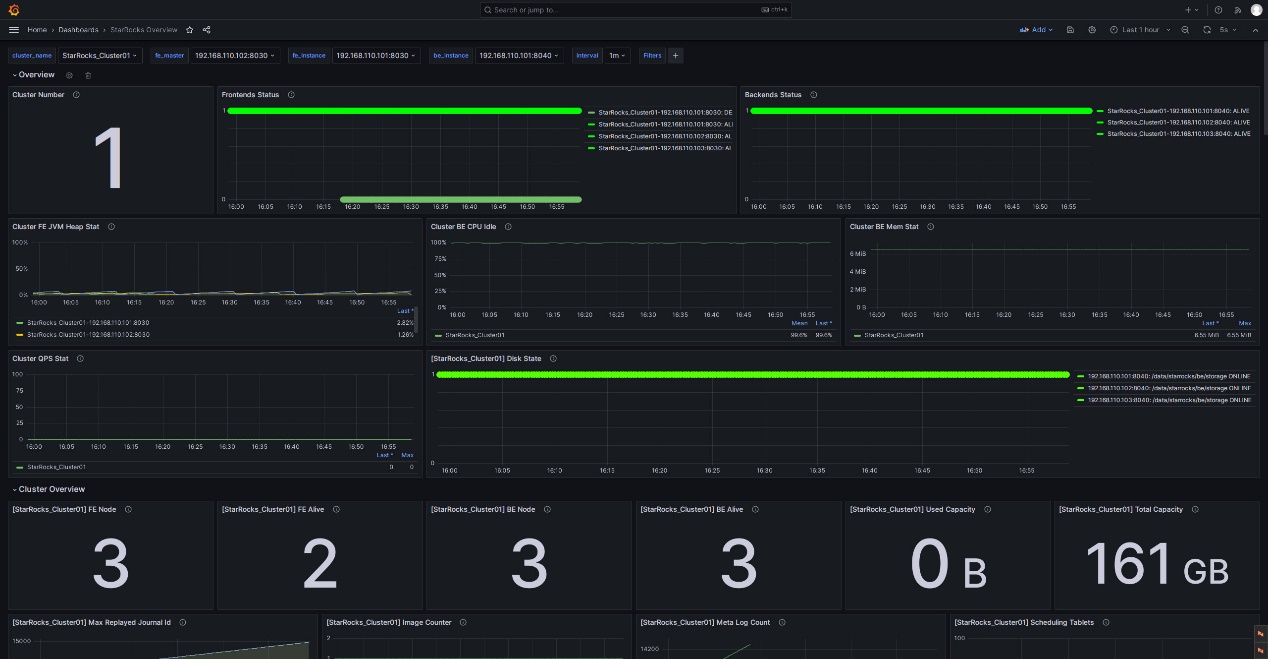Toggle StarRocks_Cluster01 series in Cluster QPS legend
Image resolution: width=1268 pixels, height=659 pixels.
coord(56,467)
